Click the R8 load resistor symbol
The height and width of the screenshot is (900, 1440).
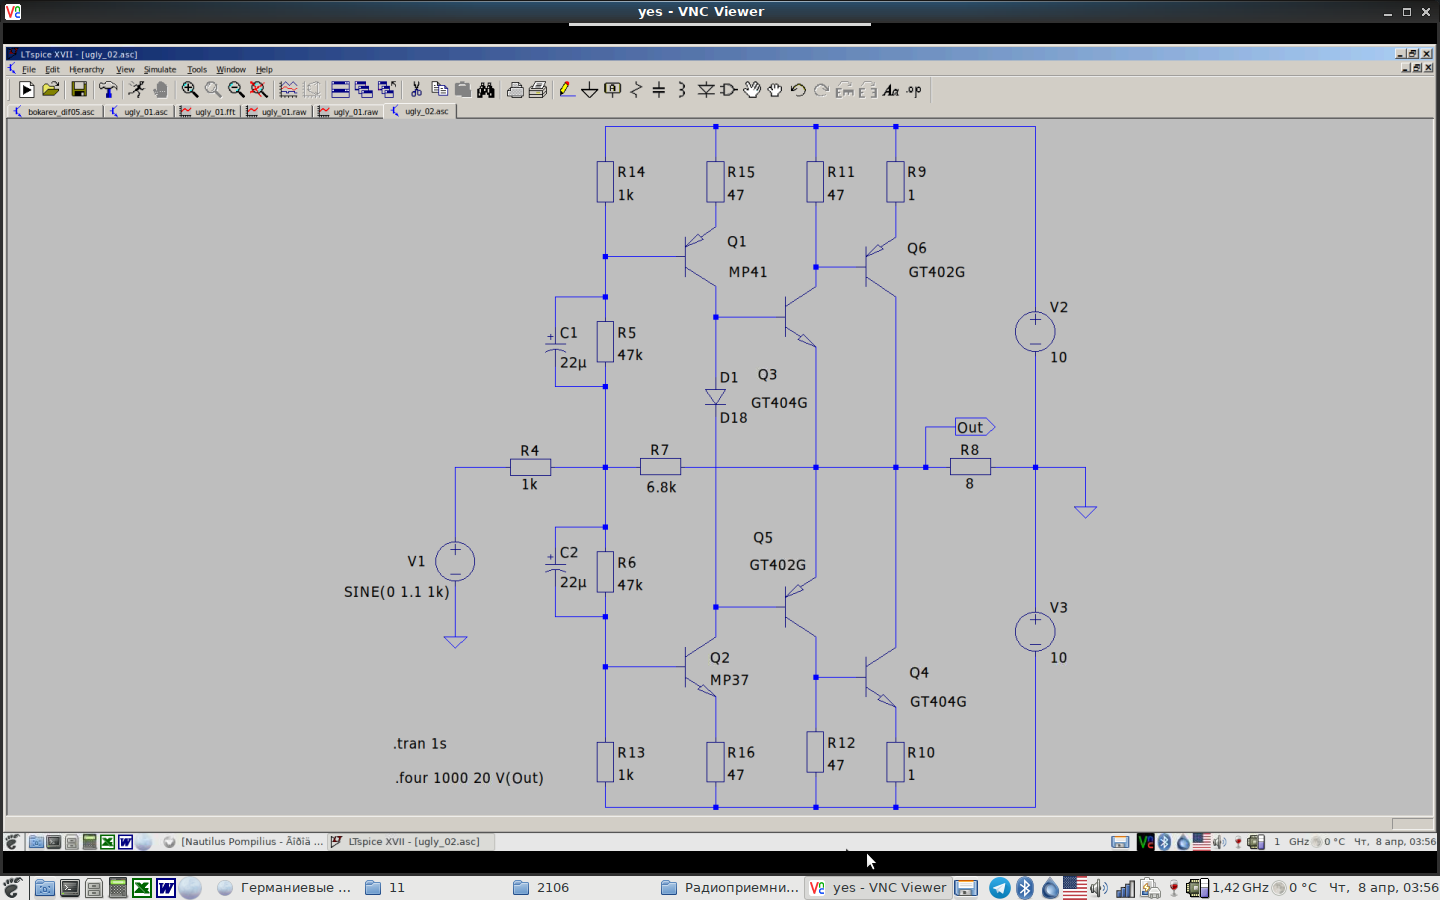[x=970, y=467]
